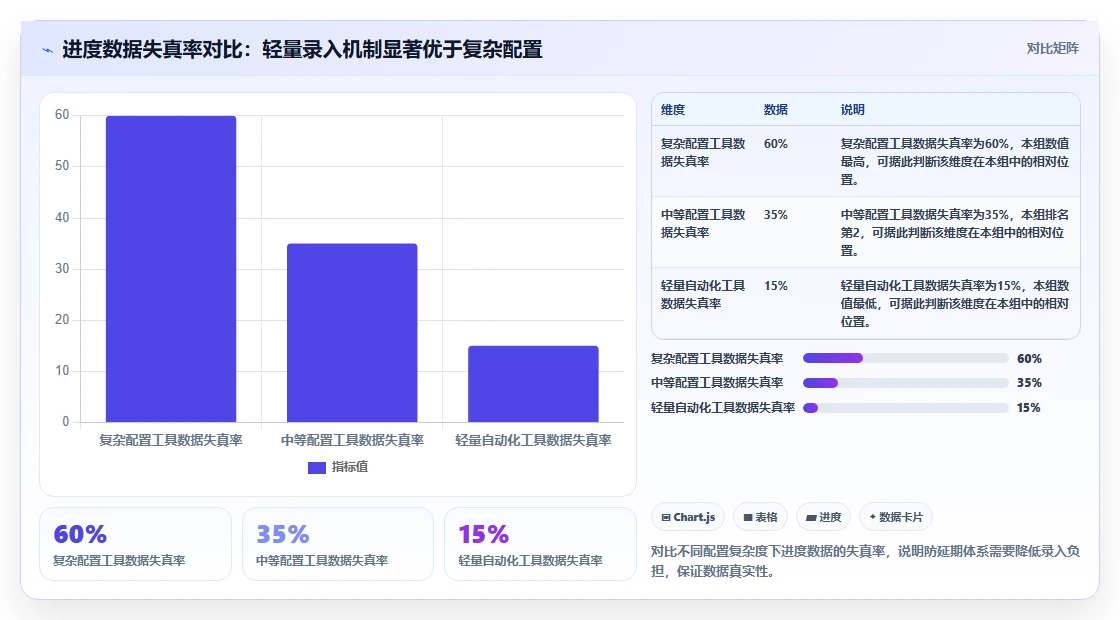Click the lightning icon beside the title

pyautogui.click(x=48, y=50)
